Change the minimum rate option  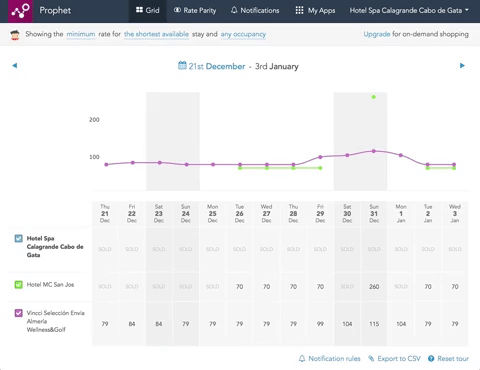[x=81, y=34]
